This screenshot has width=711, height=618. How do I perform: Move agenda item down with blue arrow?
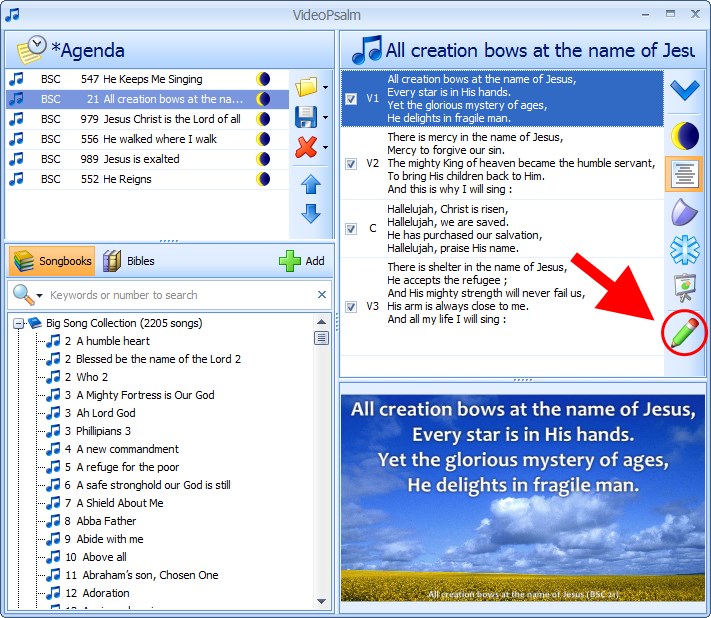click(x=311, y=214)
